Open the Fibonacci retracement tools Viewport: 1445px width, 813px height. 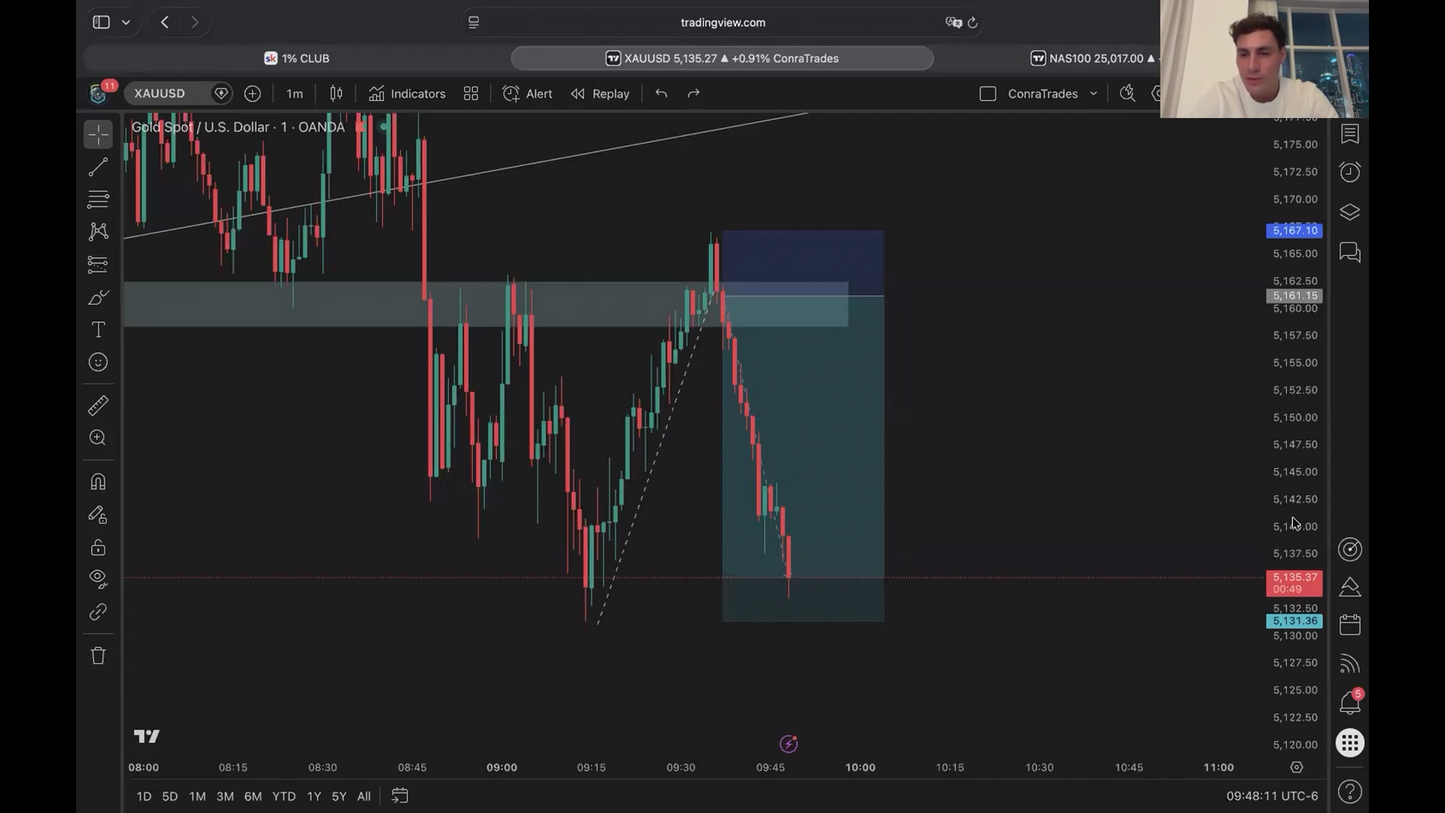98,199
